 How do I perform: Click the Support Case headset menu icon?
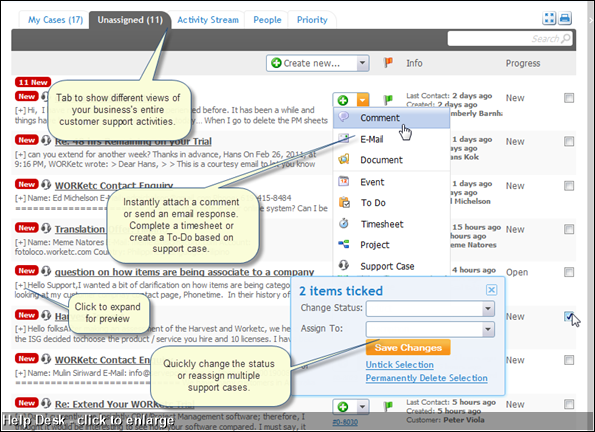coord(344,265)
